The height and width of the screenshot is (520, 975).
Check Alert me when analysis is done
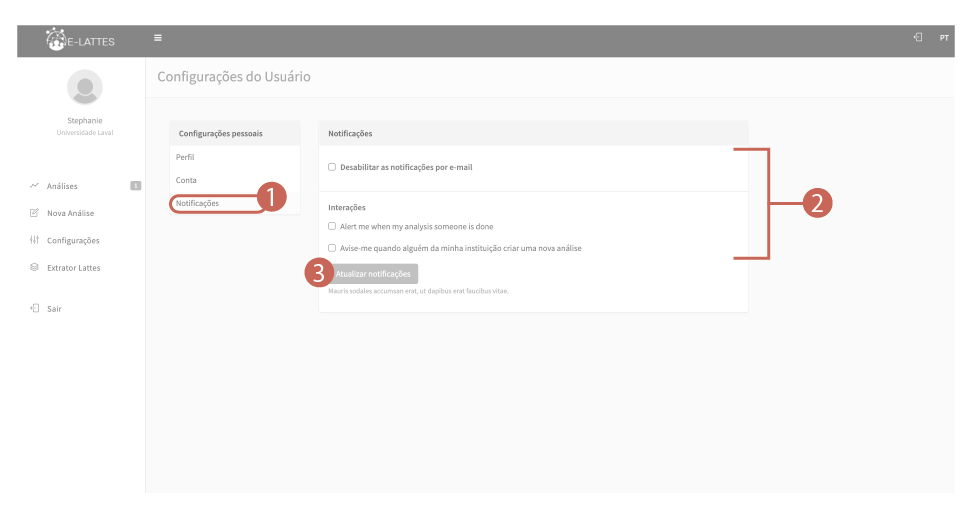click(332, 227)
